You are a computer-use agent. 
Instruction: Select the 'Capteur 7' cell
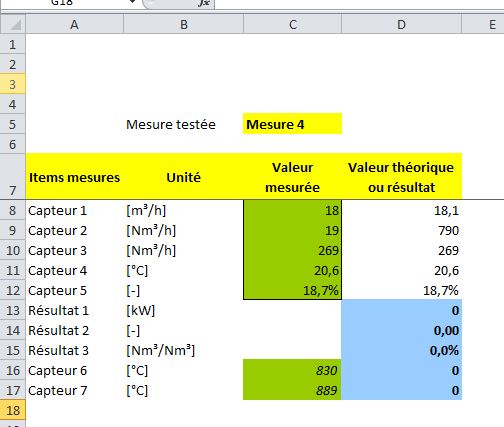tap(74, 390)
